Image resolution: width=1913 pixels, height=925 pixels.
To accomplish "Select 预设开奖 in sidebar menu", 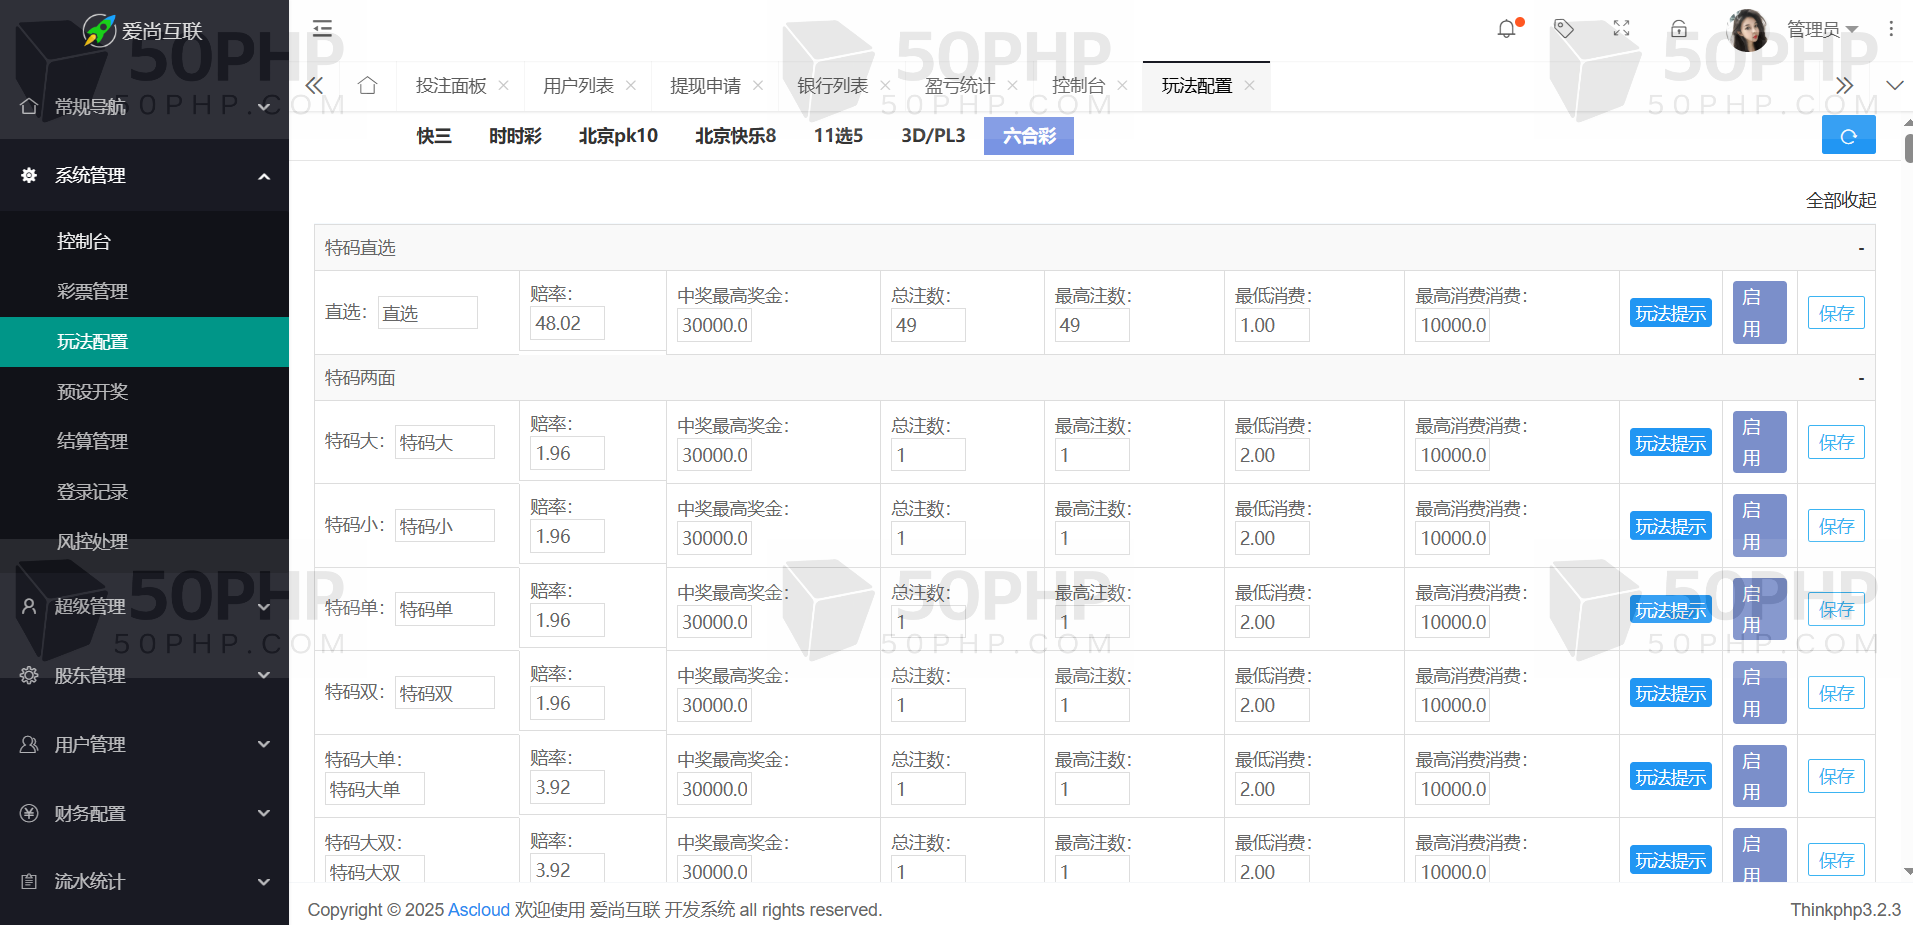I will point(93,392).
